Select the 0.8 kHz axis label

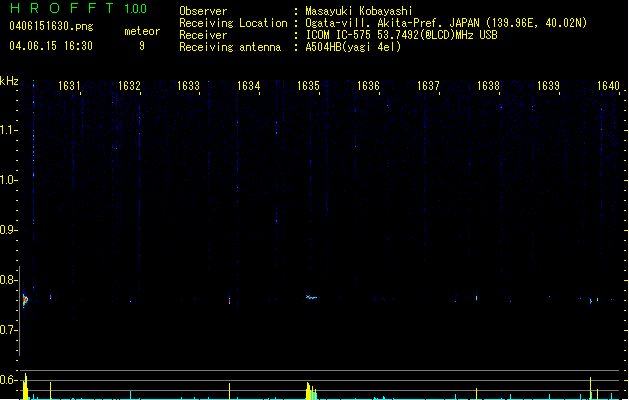8,280
